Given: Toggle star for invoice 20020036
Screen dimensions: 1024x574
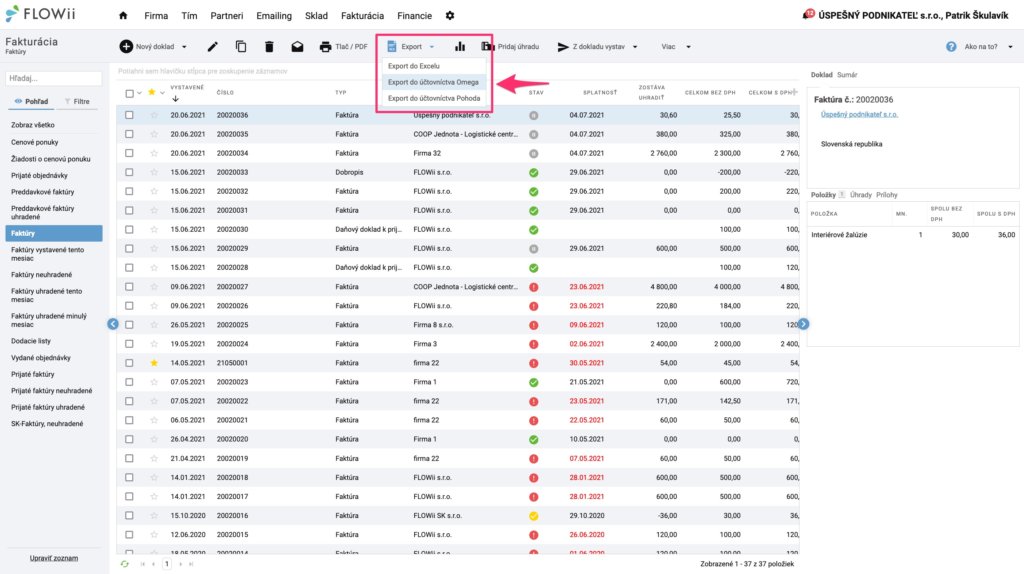Looking at the screenshot, I should [154, 115].
